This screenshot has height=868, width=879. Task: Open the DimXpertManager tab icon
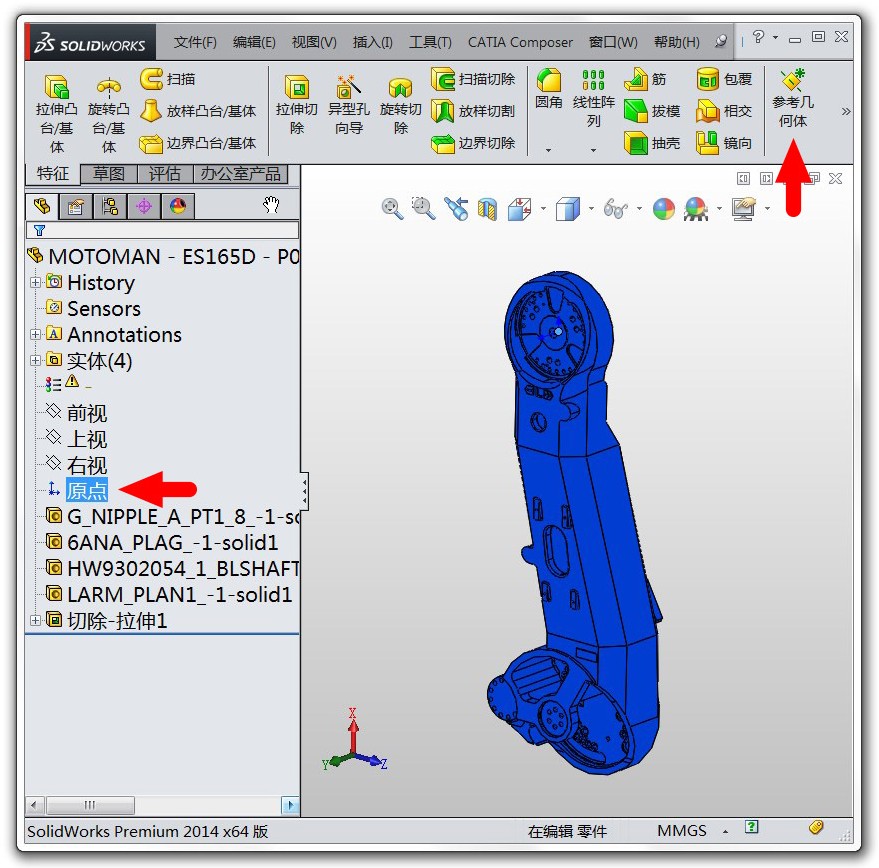point(144,207)
